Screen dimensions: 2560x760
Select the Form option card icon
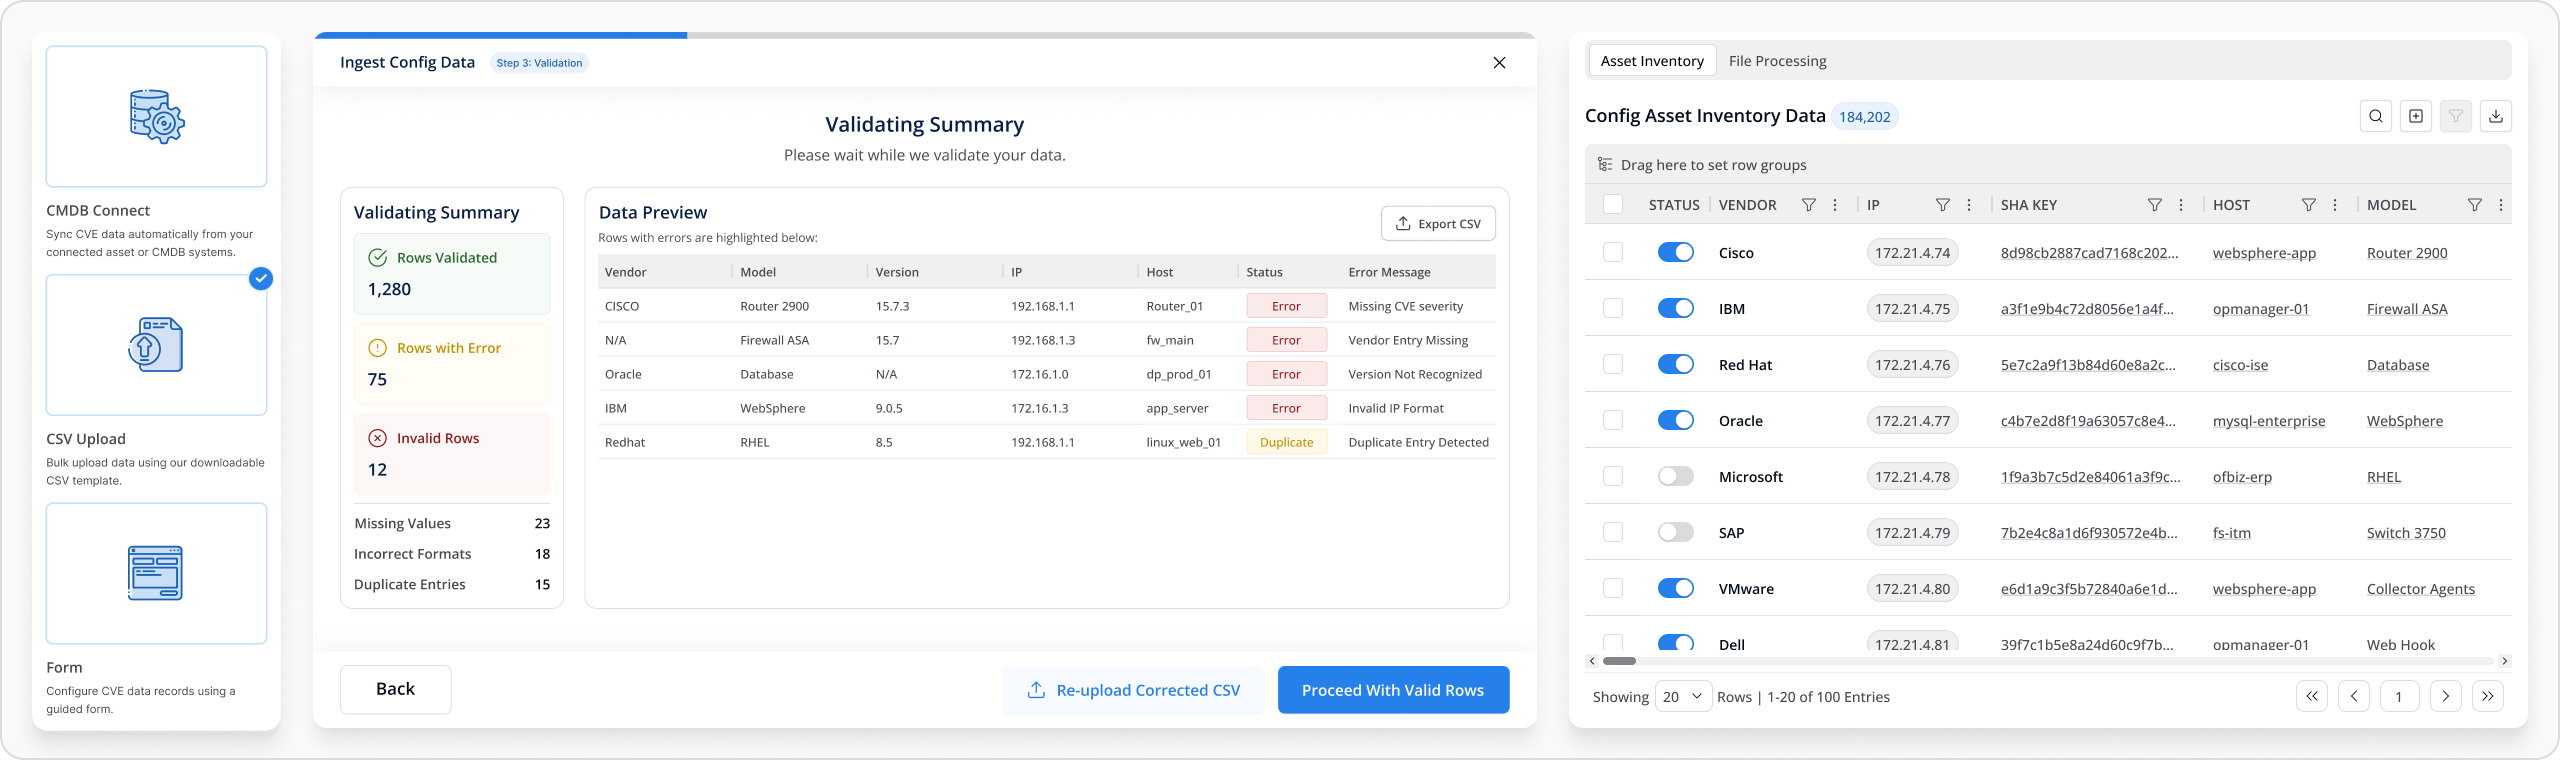coord(157,573)
